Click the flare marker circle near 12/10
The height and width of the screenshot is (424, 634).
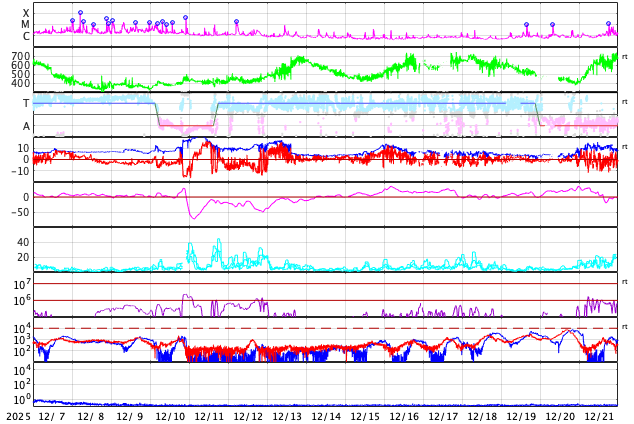(185, 18)
